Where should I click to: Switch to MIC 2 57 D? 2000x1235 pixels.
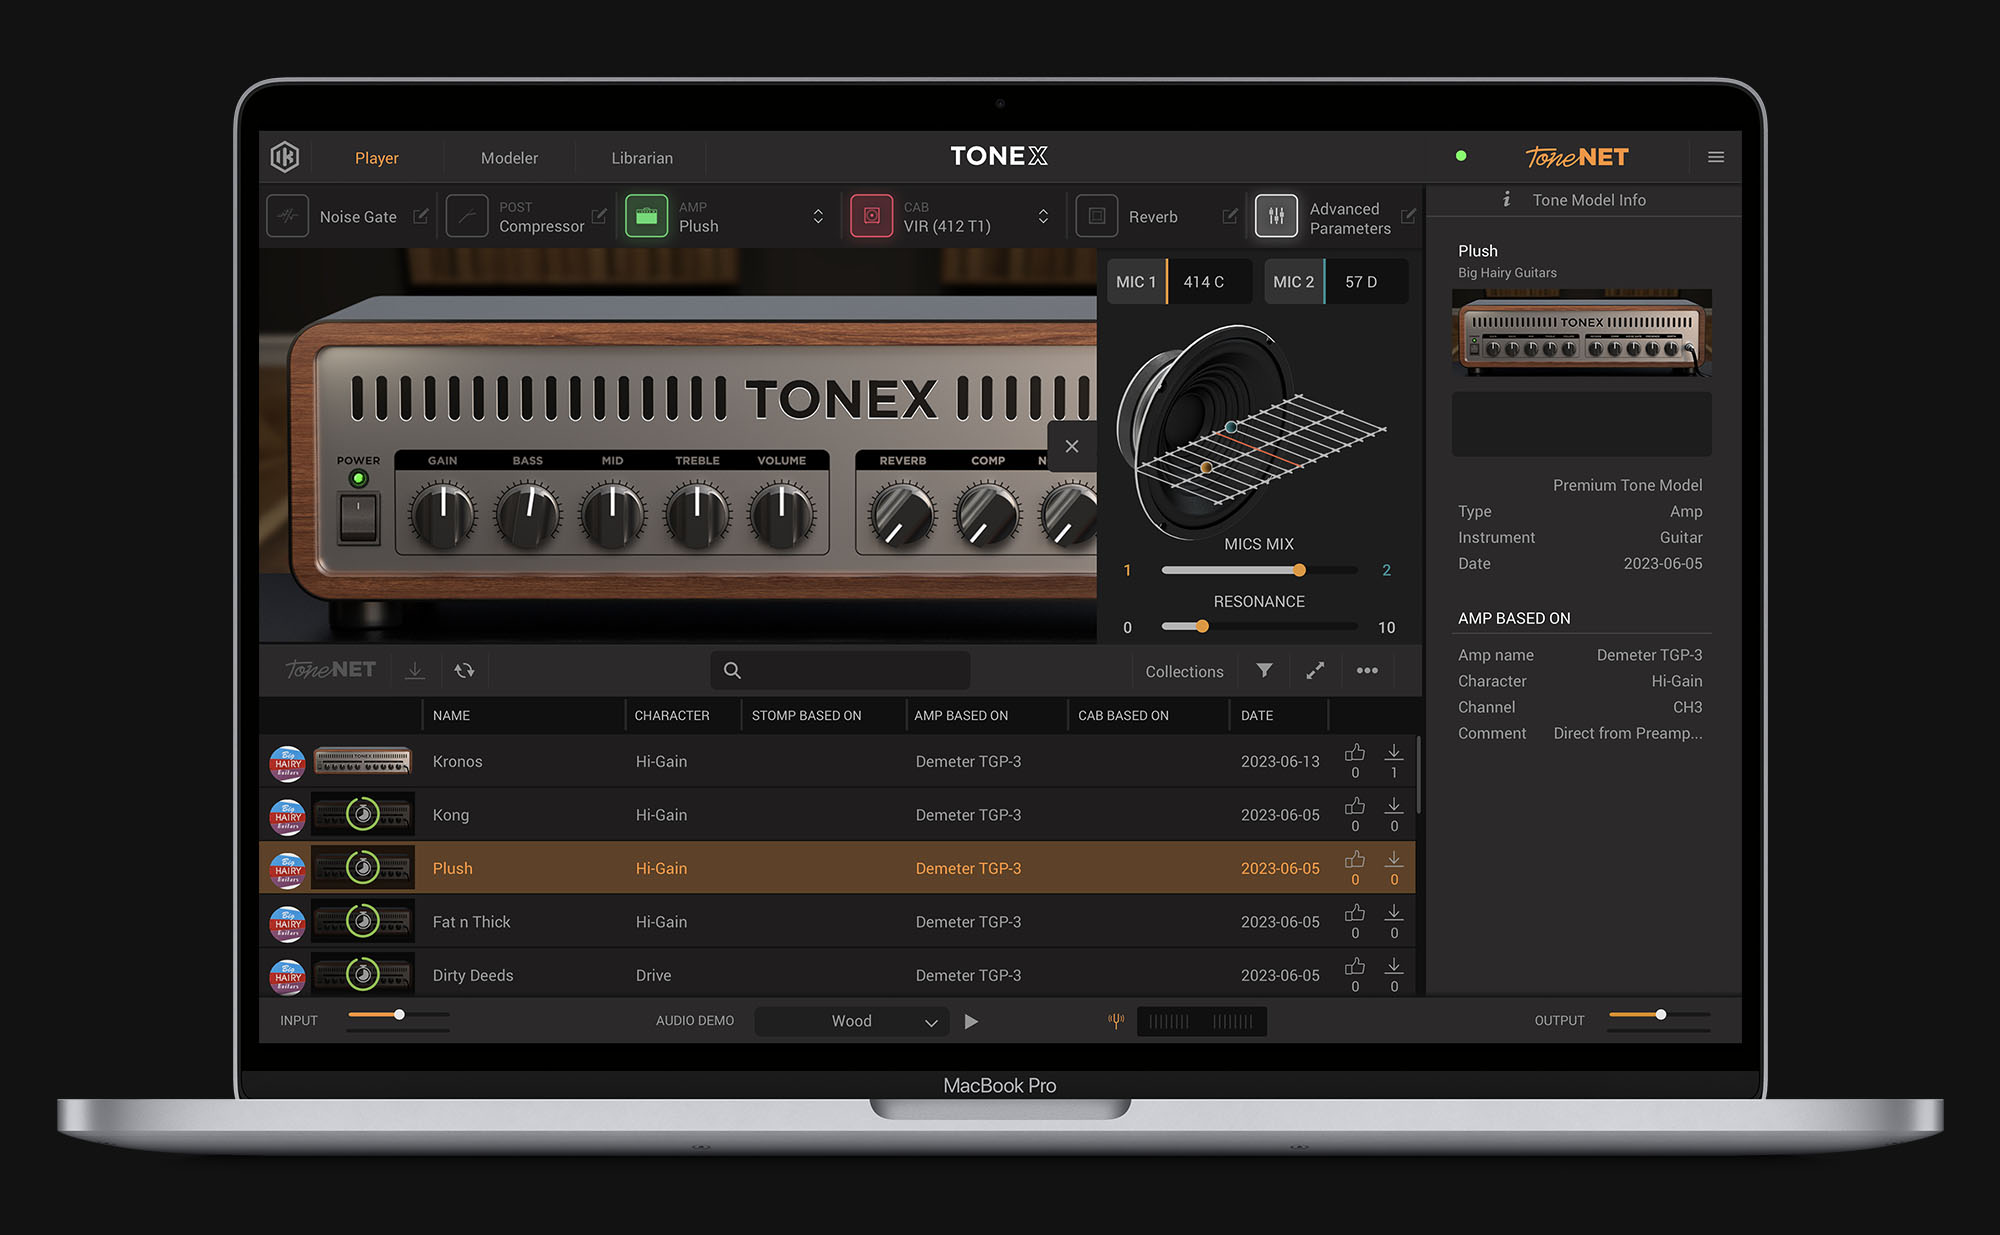tap(1335, 281)
